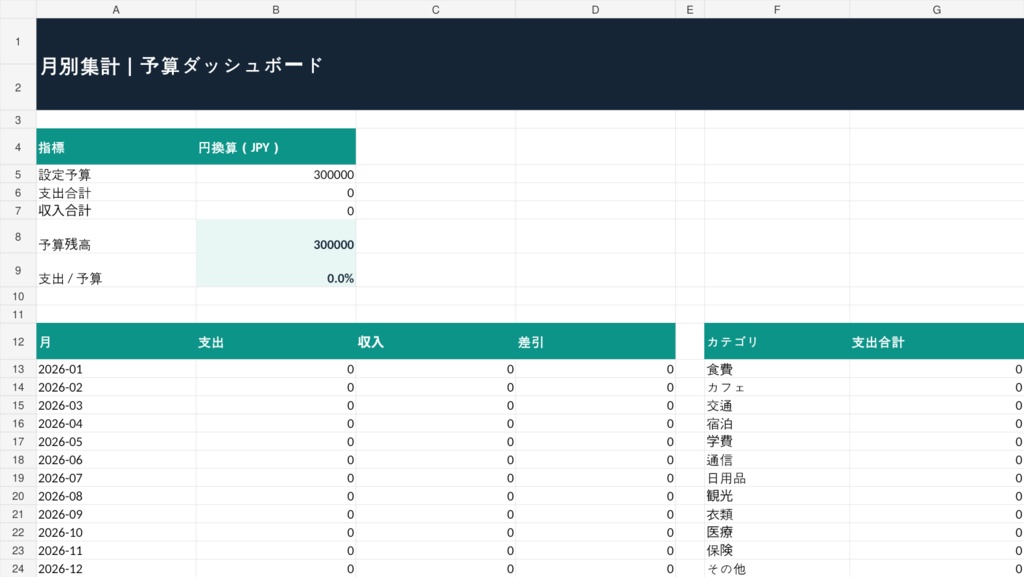1024x577 pixels.
Task: Select the 2026-09 month cell
Action: click(x=116, y=514)
